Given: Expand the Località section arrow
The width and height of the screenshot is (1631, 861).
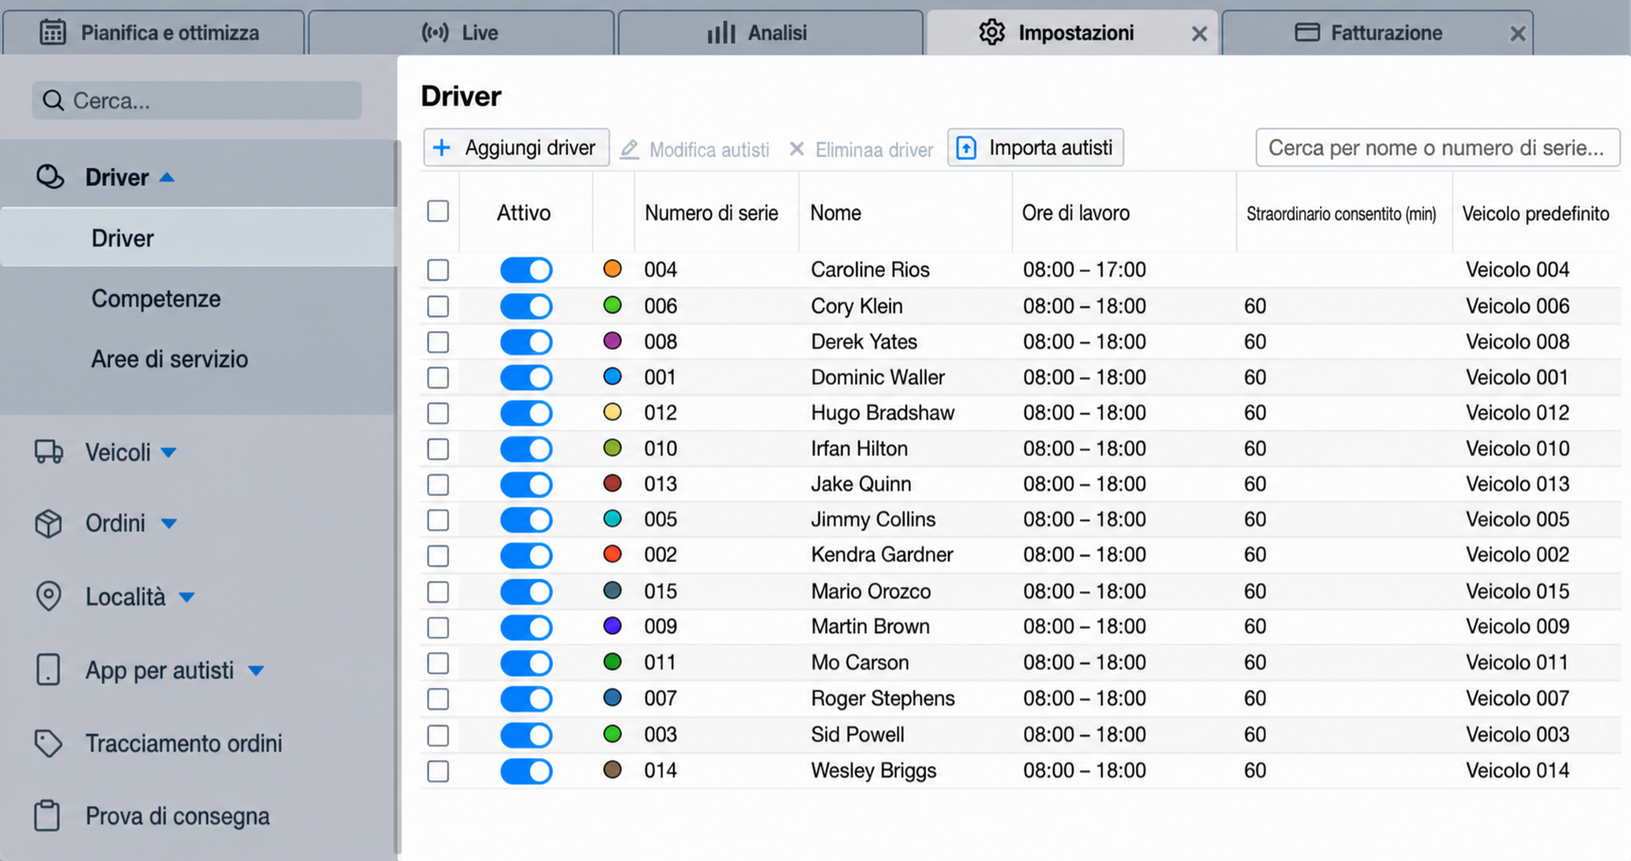Looking at the screenshot, I should coord(186,597).
